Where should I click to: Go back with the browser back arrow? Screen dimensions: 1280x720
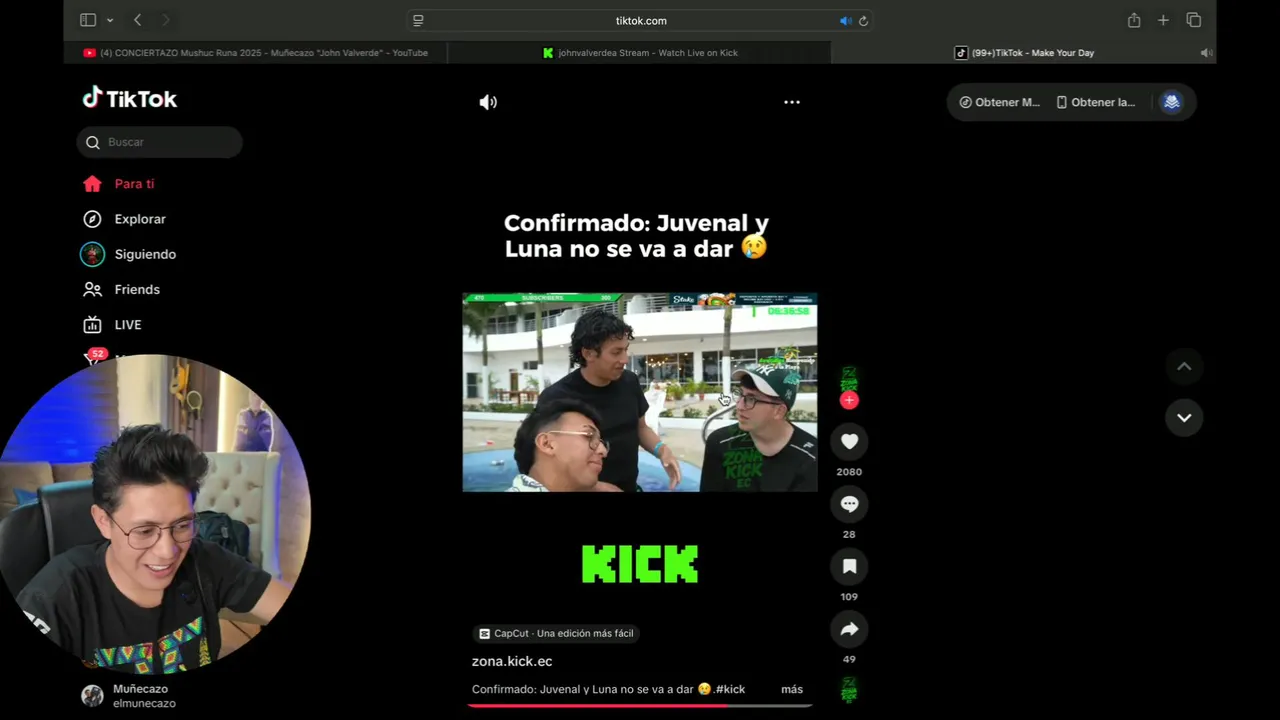pyautogui.click(x=137, y=20)
